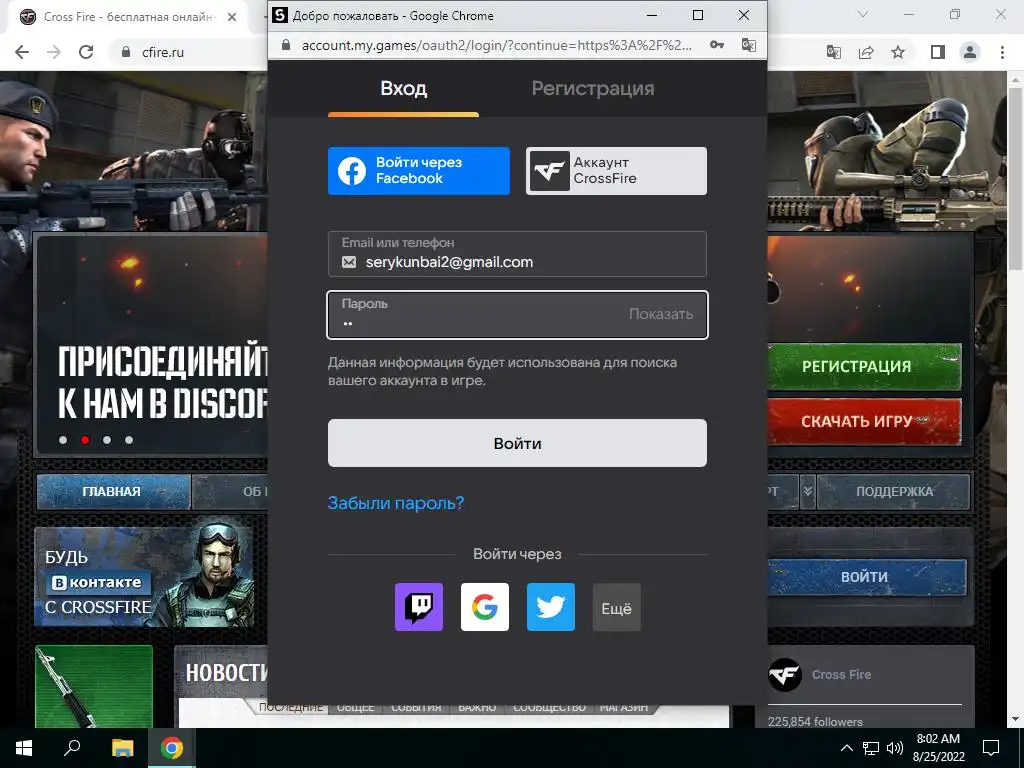Image resolution: width=1024 pixels, height=768 pixels.
Task: Log in via the Google icon
Action: click(x=485, y=607)
